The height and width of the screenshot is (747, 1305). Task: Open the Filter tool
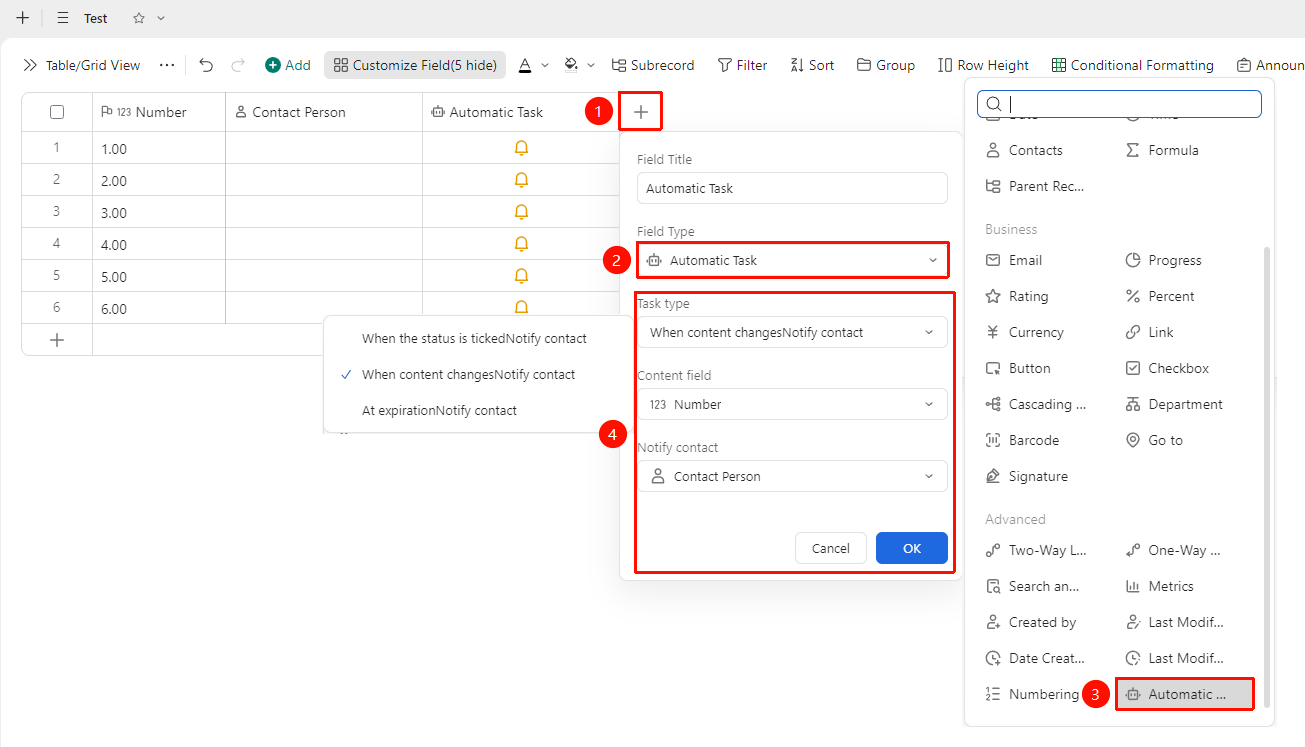743,65
